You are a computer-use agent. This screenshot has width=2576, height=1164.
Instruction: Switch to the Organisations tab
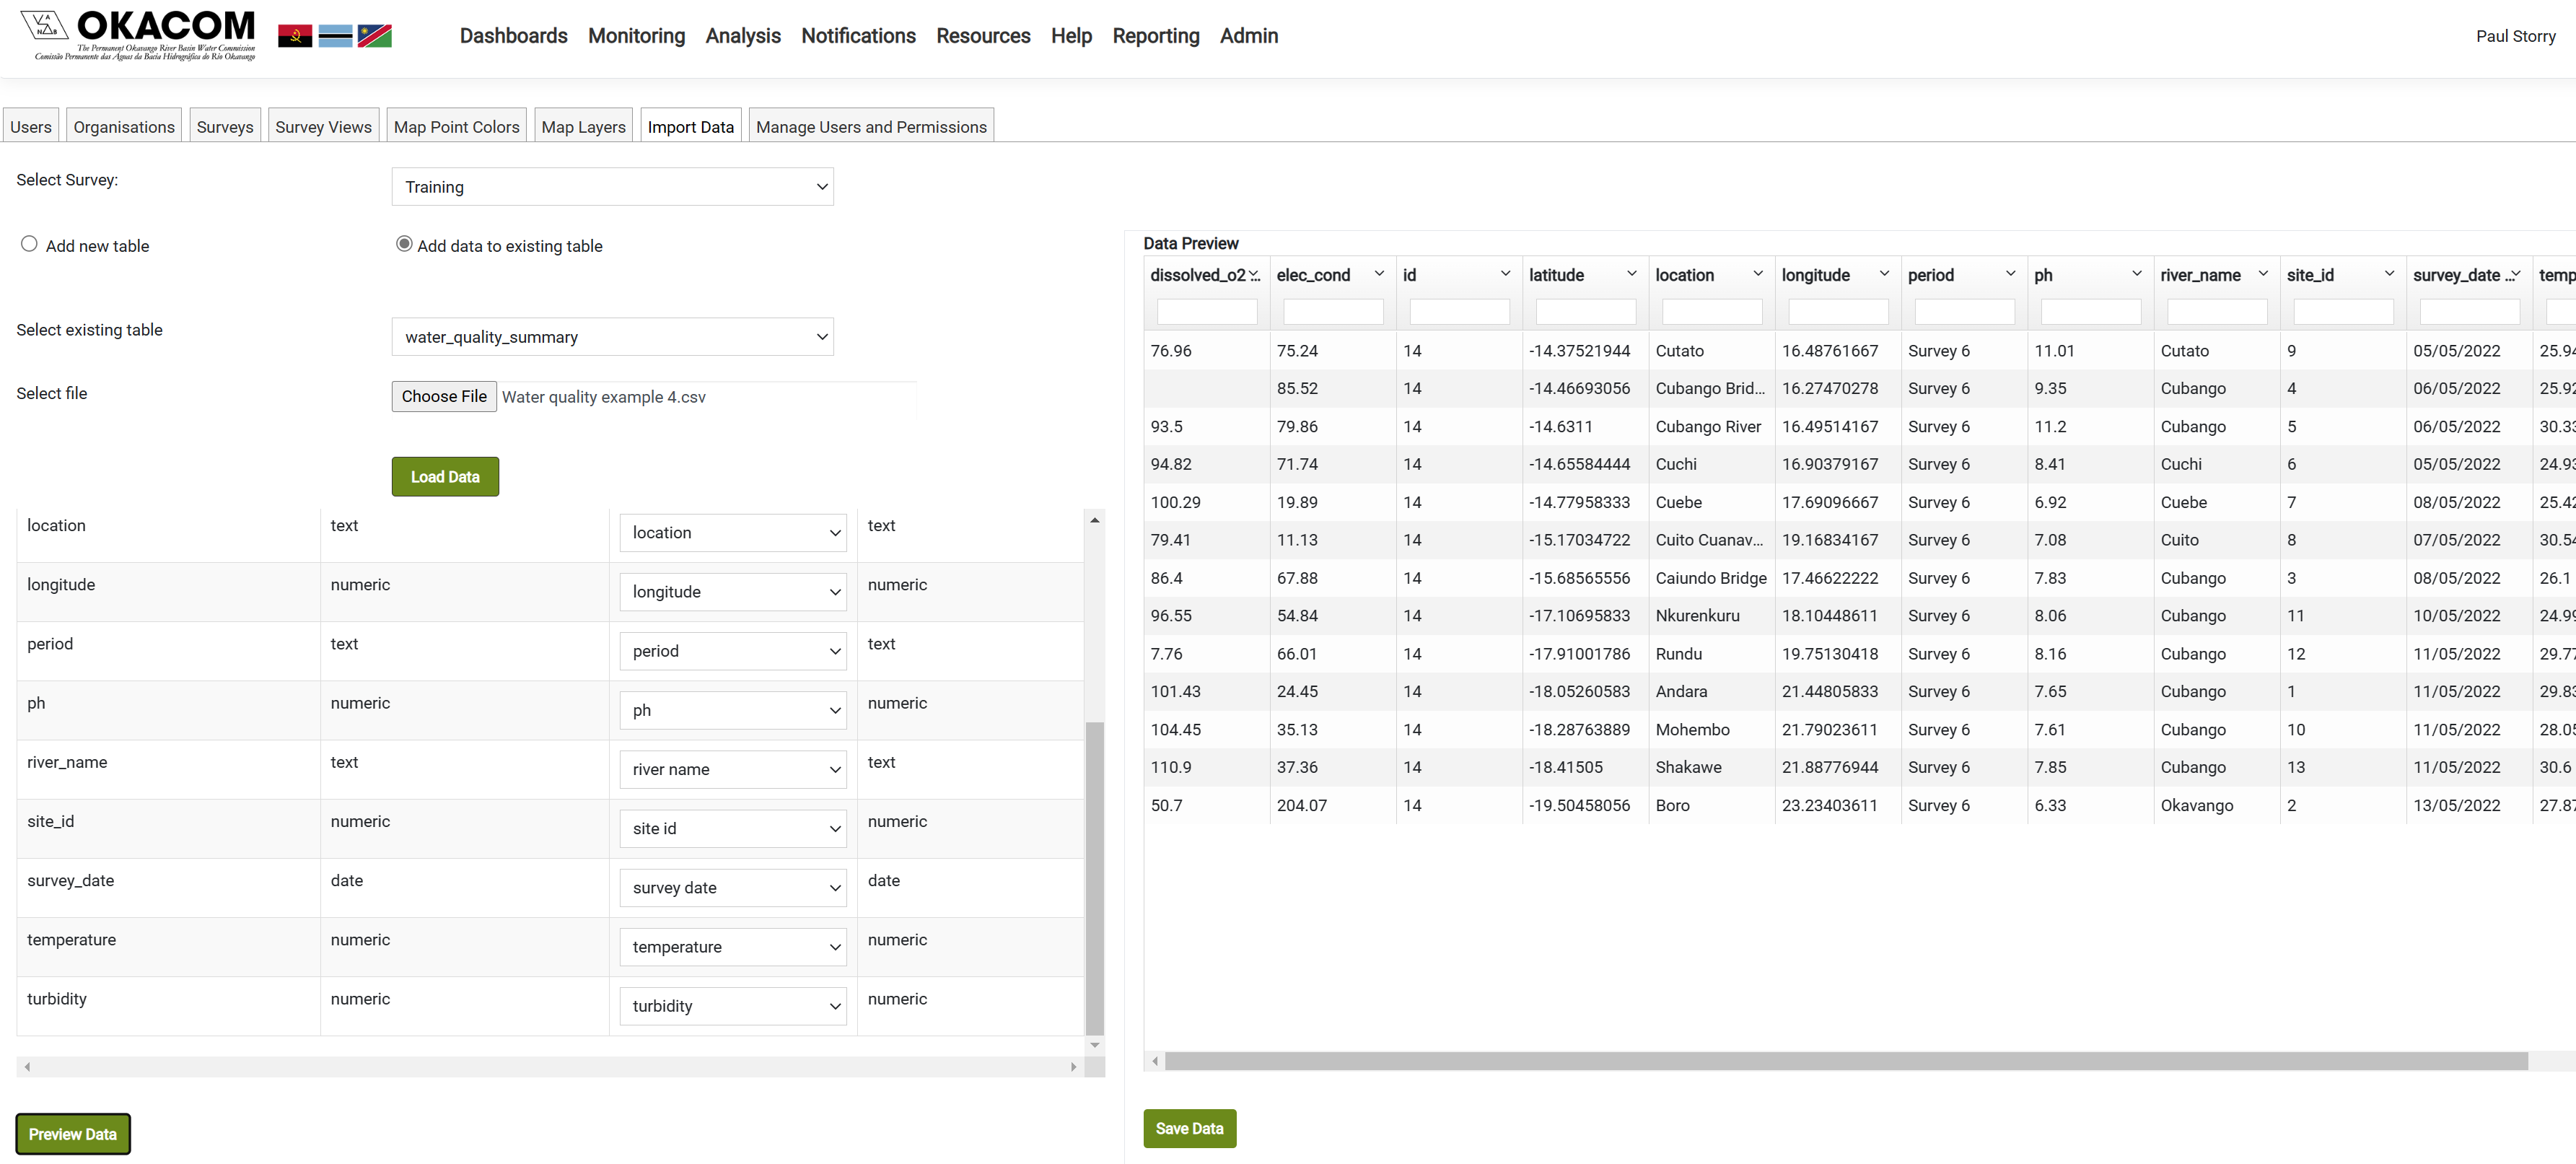(124, 126)
